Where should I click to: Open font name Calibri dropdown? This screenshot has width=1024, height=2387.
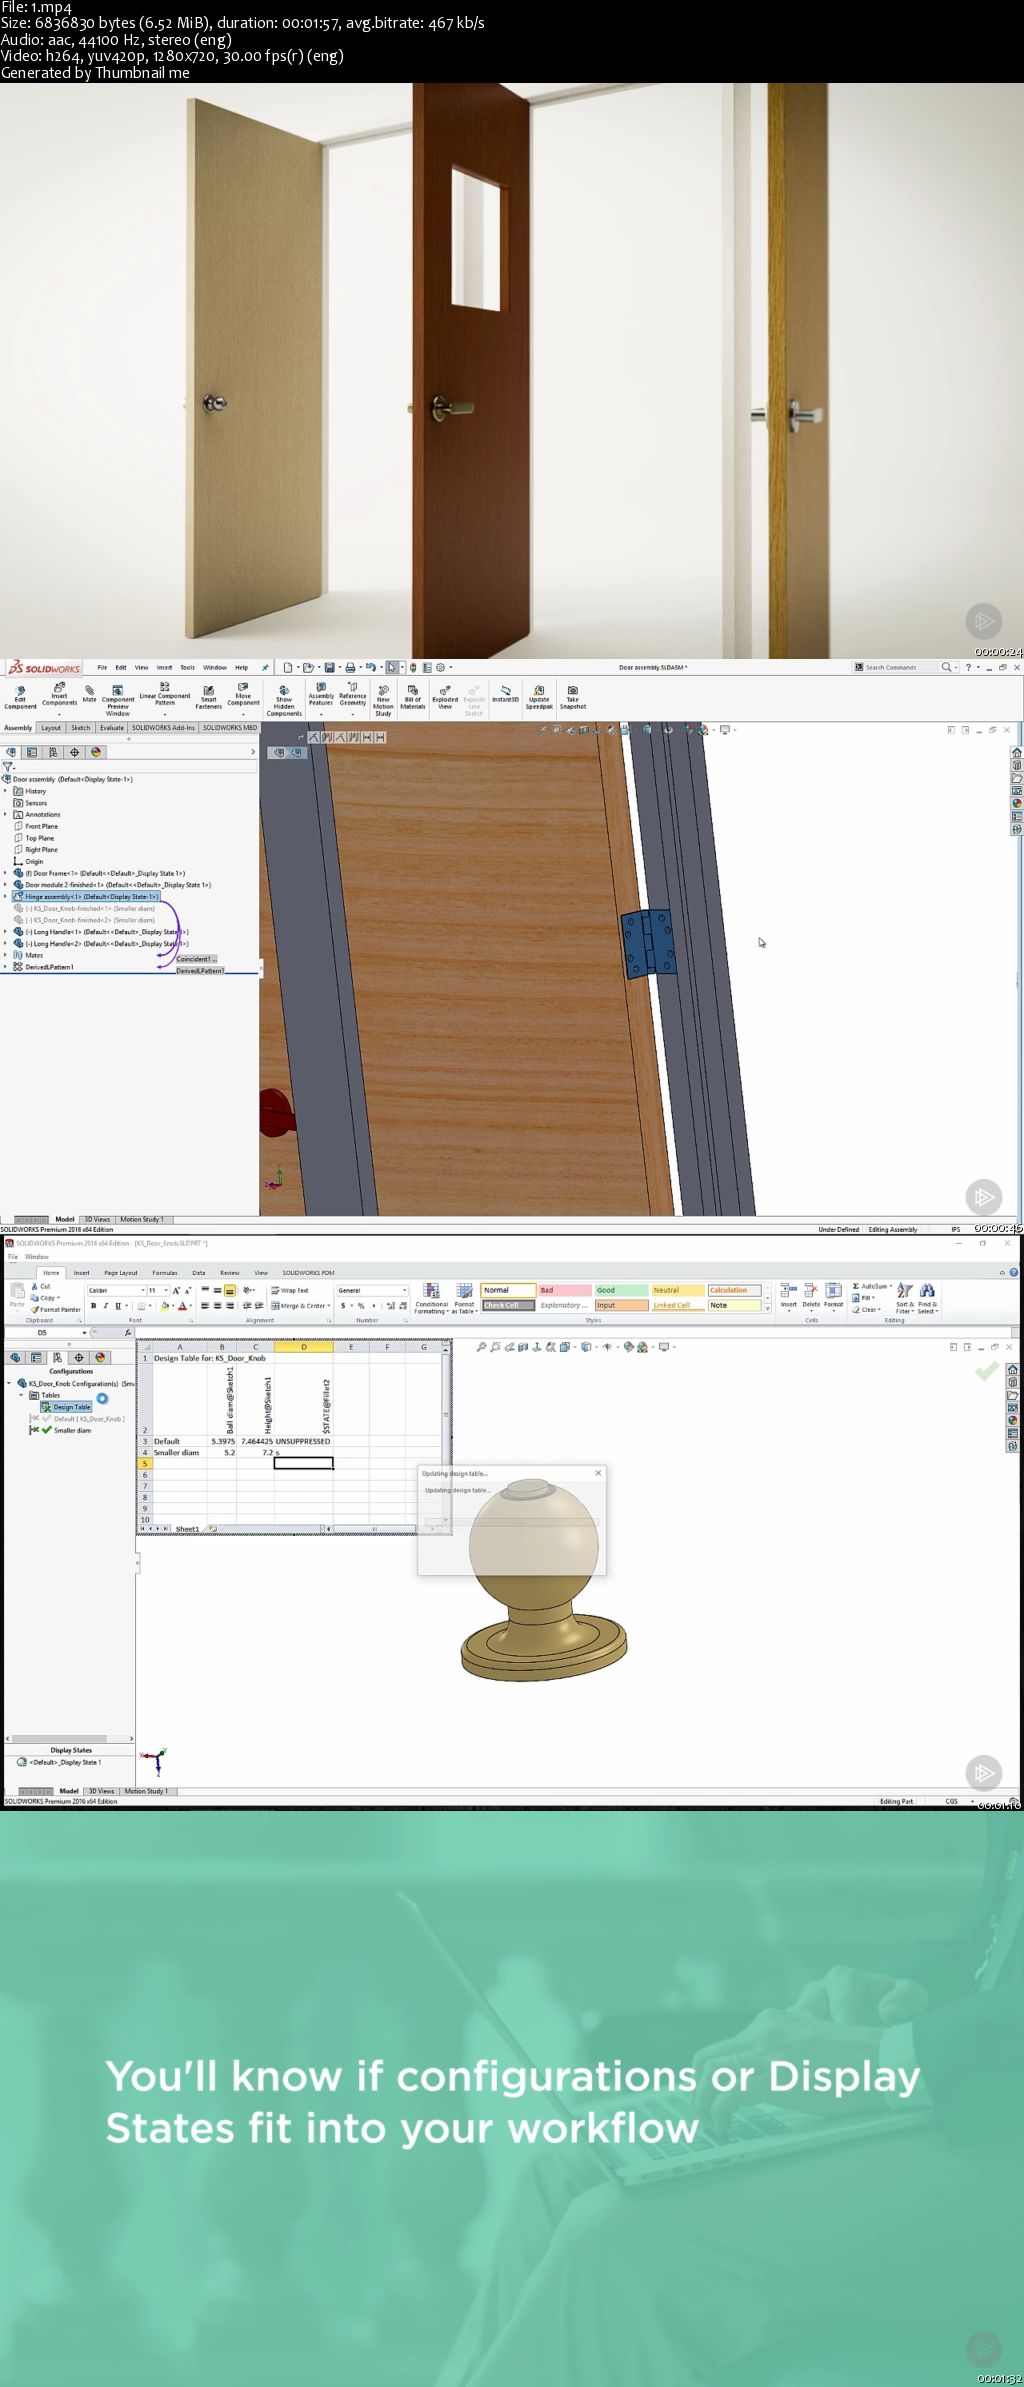[x=143, y=1290]
